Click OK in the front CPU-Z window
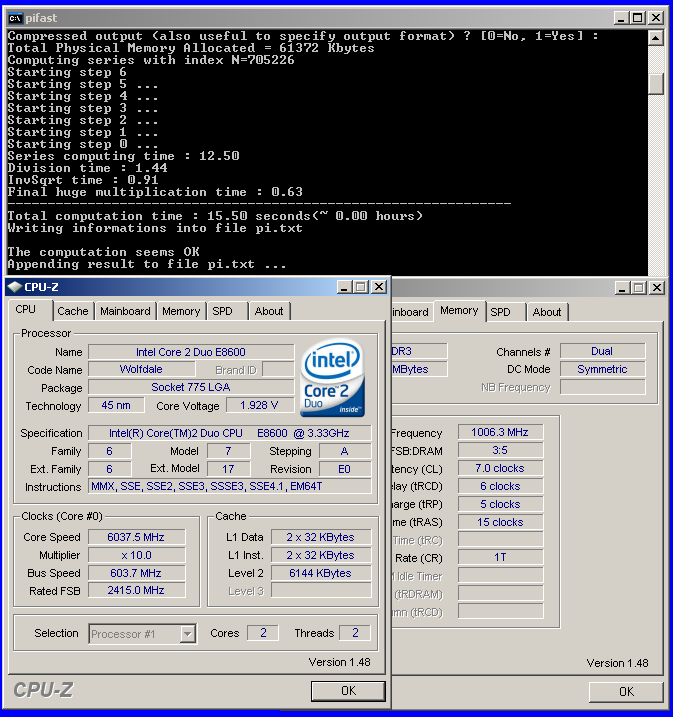673x717 pixels. tap(348, 690)
